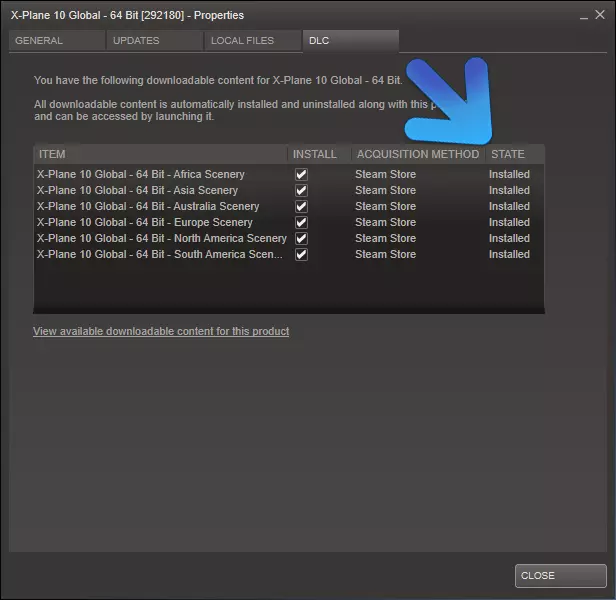Click Steam Store in North America row
The height and width of the screenshot is (600, 616).
click(x=385, y=239)
